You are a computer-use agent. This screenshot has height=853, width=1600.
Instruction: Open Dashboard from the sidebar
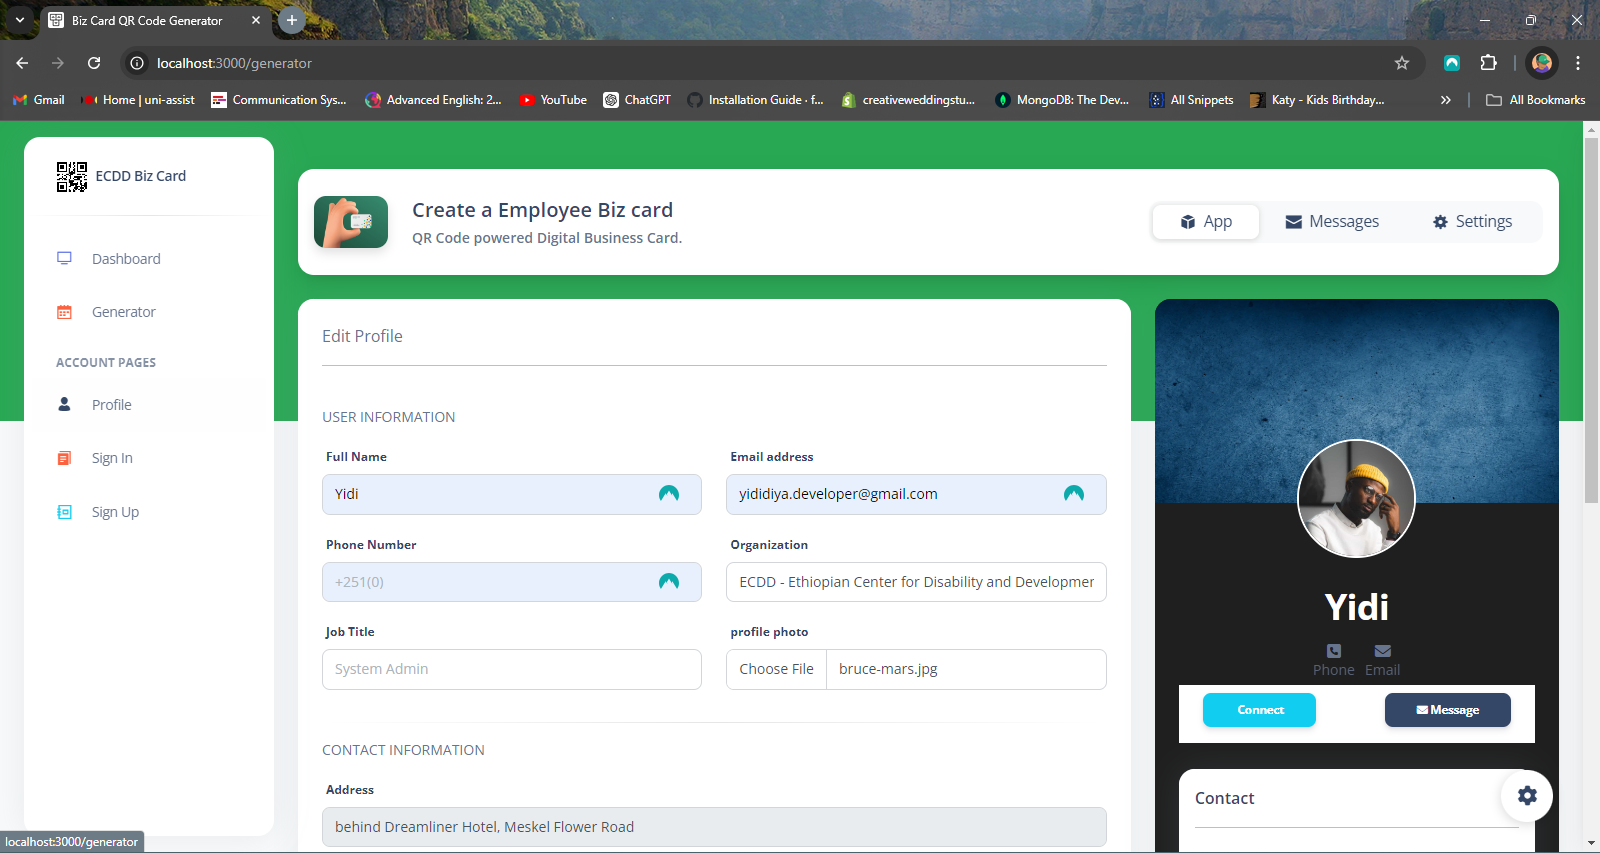126,259
